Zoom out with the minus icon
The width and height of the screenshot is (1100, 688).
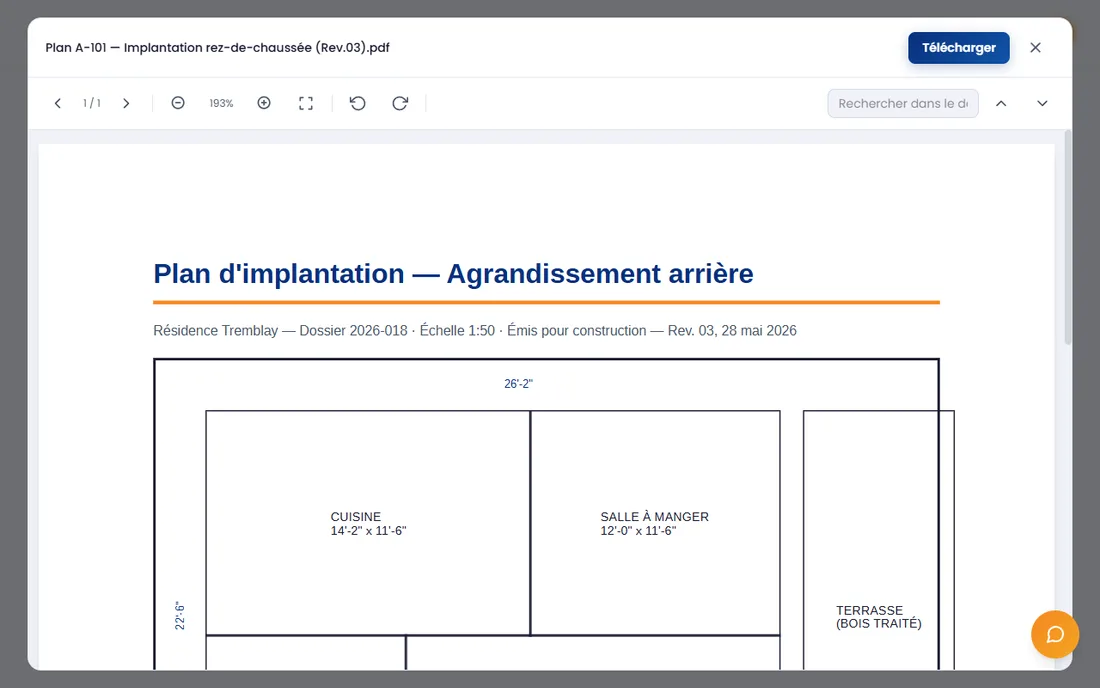(x=178, y=103)
